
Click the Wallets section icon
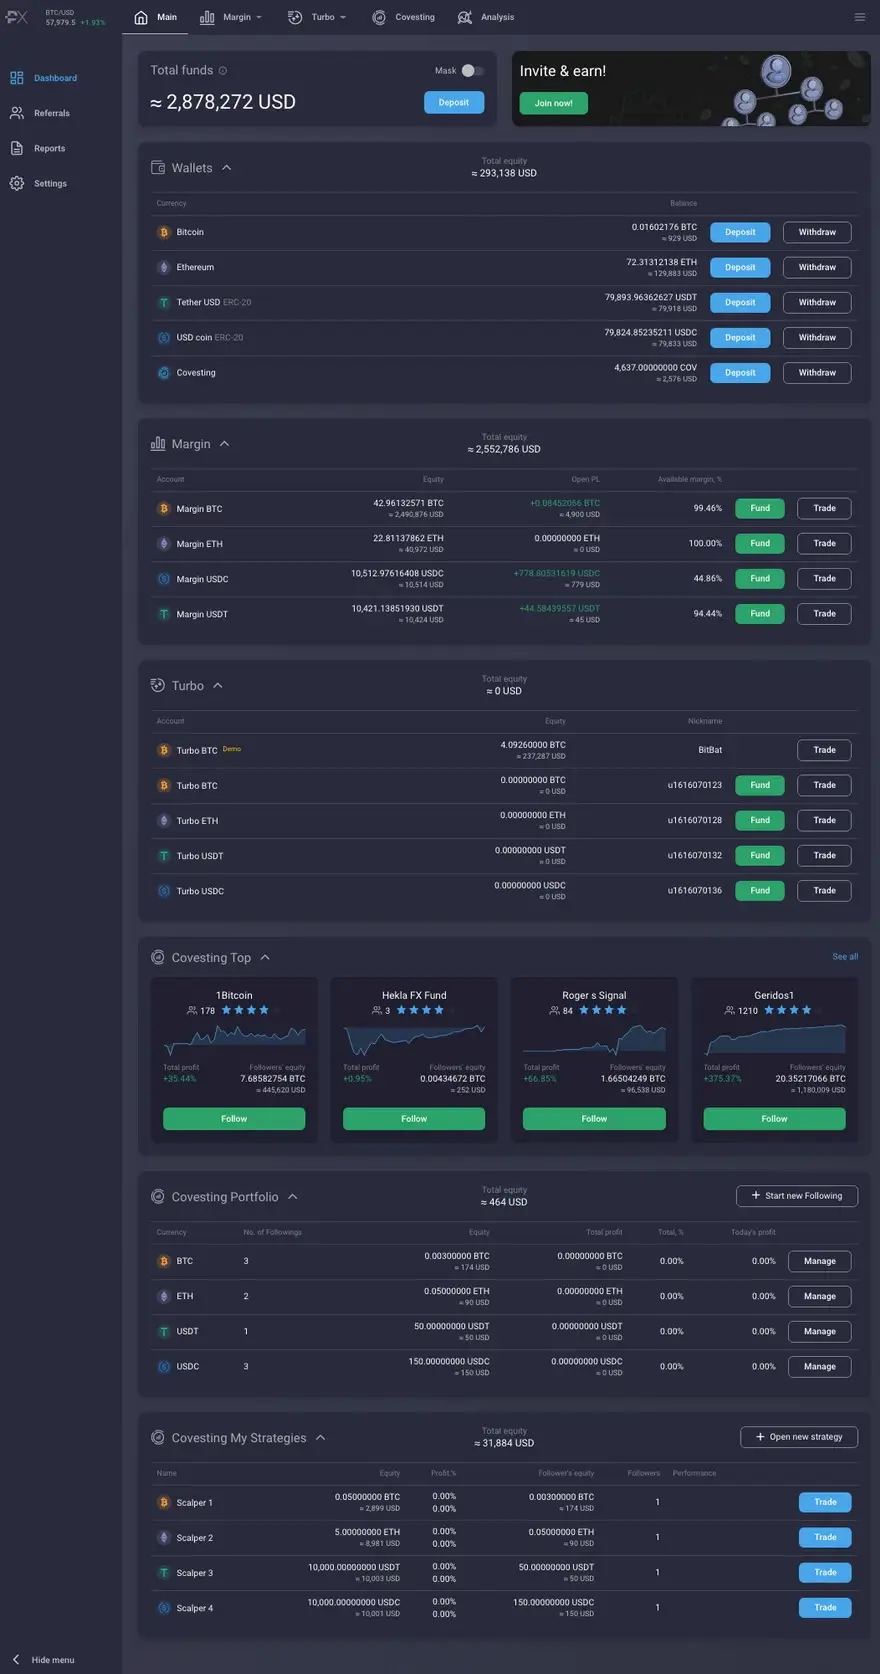point(158,168)
